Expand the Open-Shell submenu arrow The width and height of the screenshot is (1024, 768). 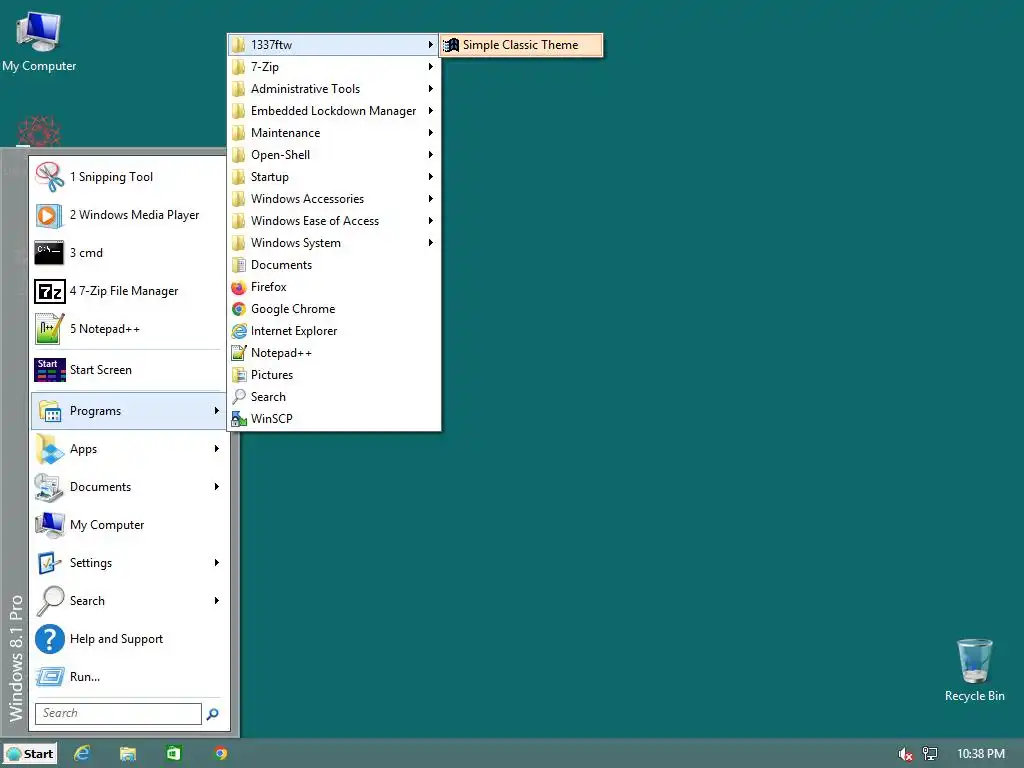click(x=430, y=155)
